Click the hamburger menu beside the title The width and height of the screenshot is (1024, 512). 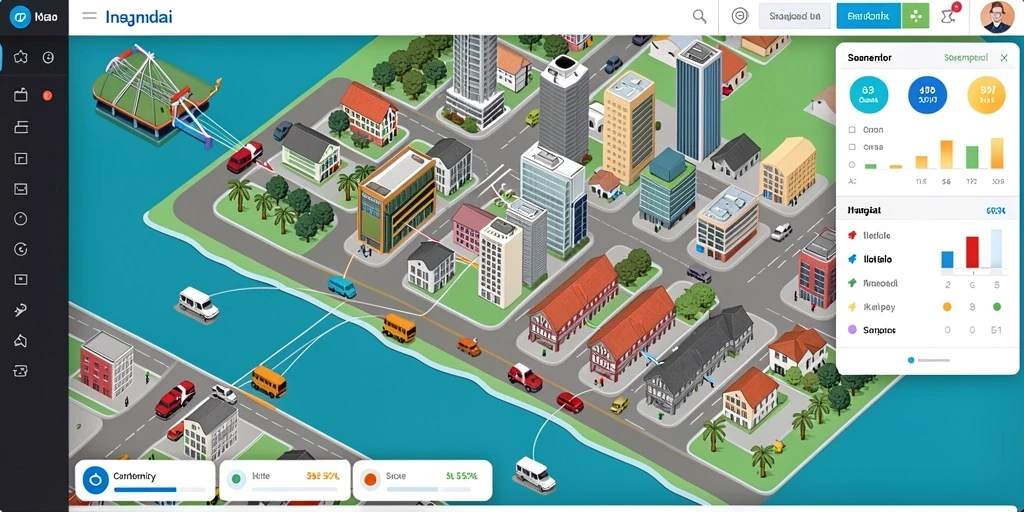coord(89,16)
